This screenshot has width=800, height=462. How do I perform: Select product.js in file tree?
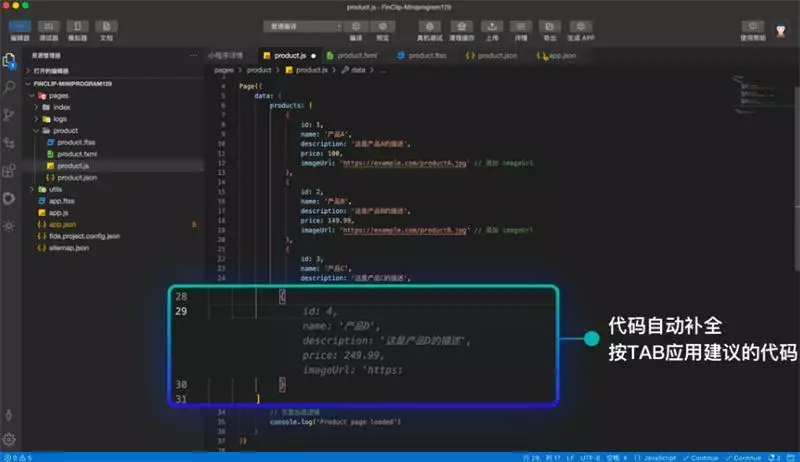tap(68, 166)
